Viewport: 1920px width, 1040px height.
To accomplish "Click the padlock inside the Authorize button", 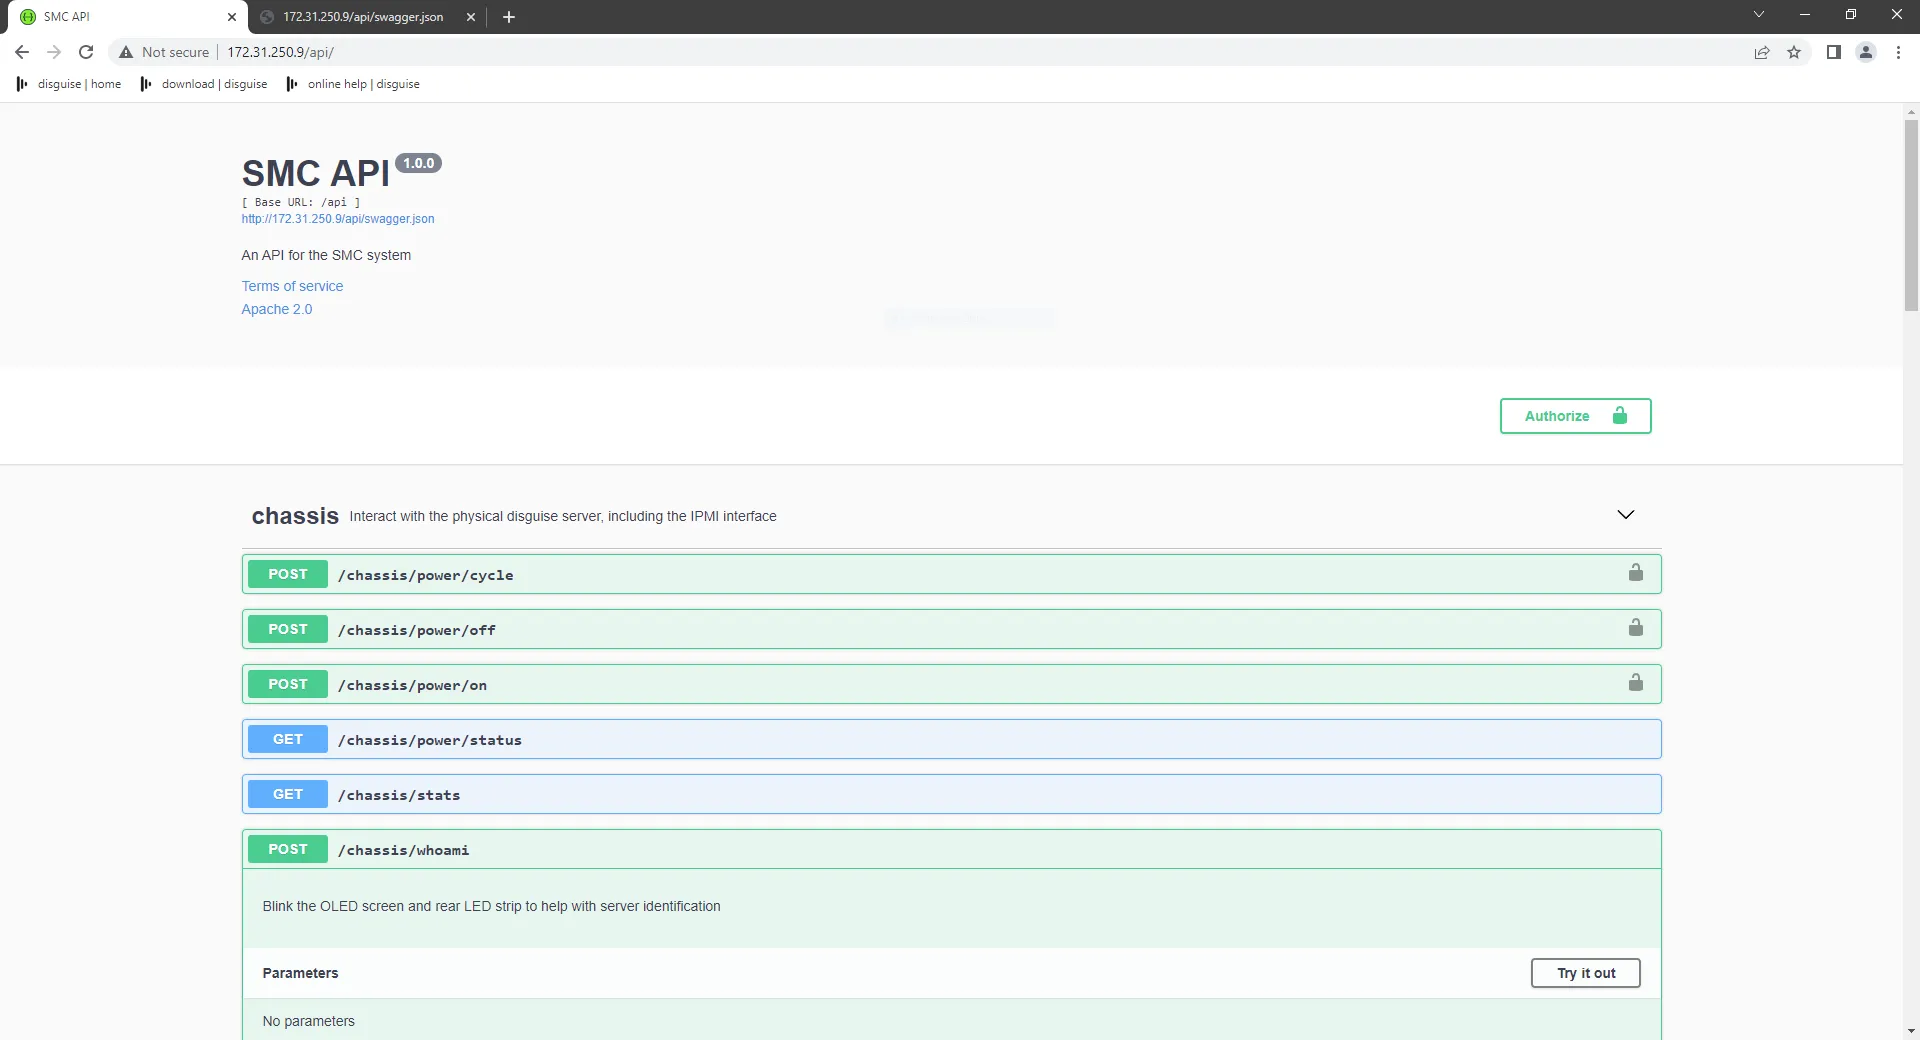I will pyautogui.click(x=1619, y=415).
